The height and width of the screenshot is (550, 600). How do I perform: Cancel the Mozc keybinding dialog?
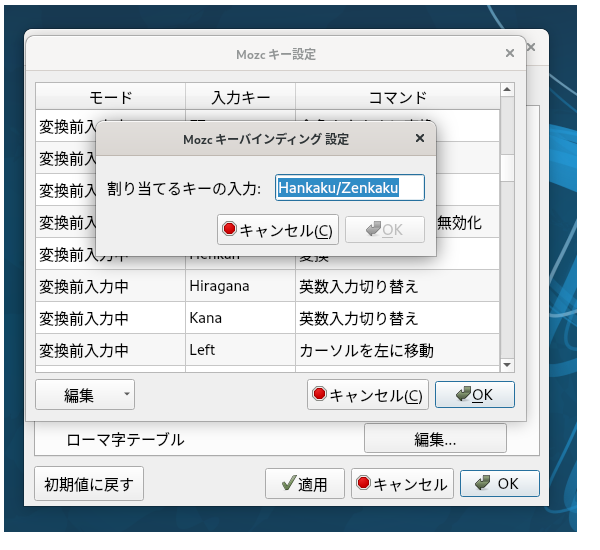(277, 230)
